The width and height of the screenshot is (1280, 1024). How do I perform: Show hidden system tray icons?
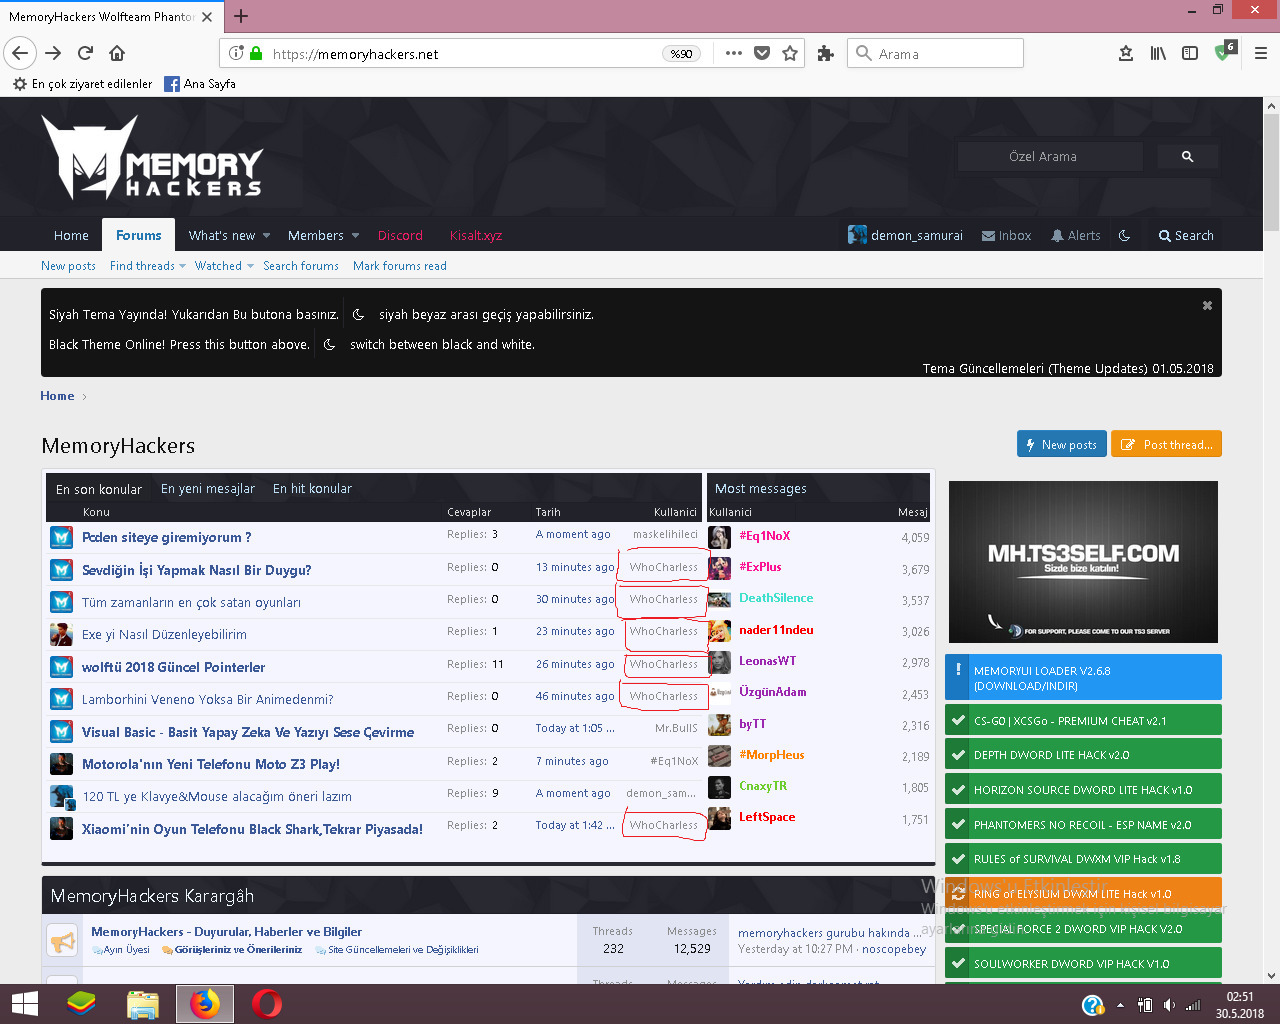[1120, 1005]
